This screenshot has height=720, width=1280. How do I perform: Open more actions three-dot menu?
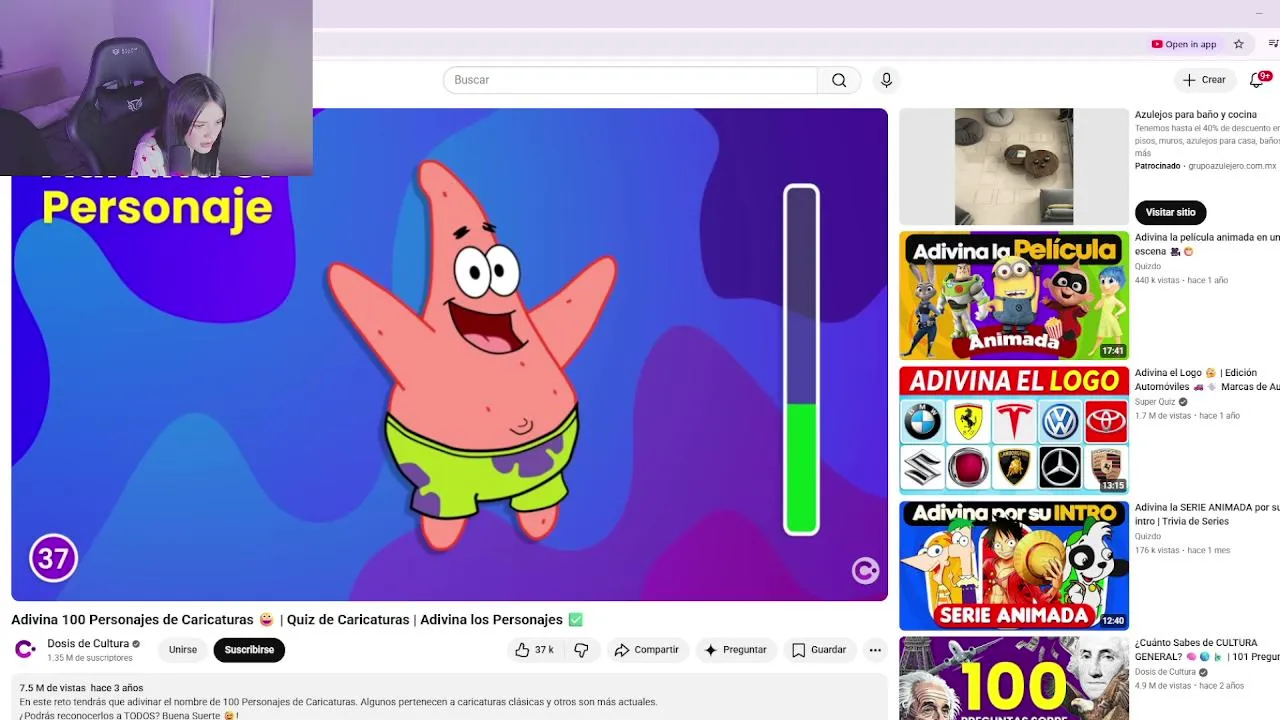tap(875, 650)
